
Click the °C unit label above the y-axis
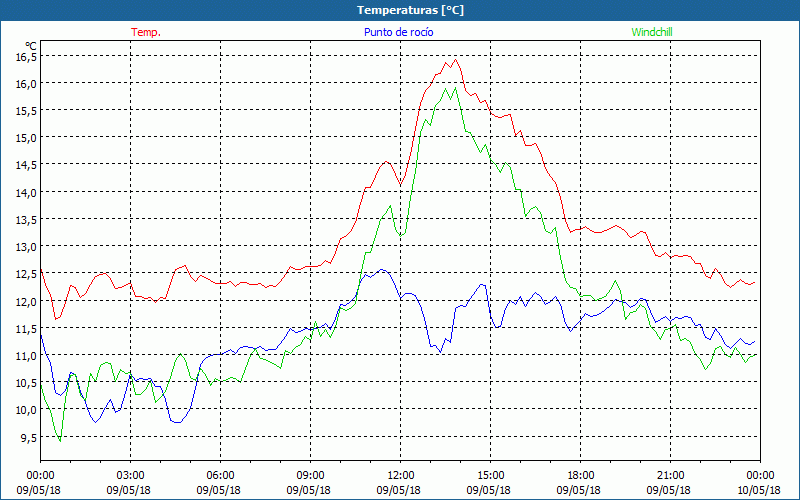point(31,46)
